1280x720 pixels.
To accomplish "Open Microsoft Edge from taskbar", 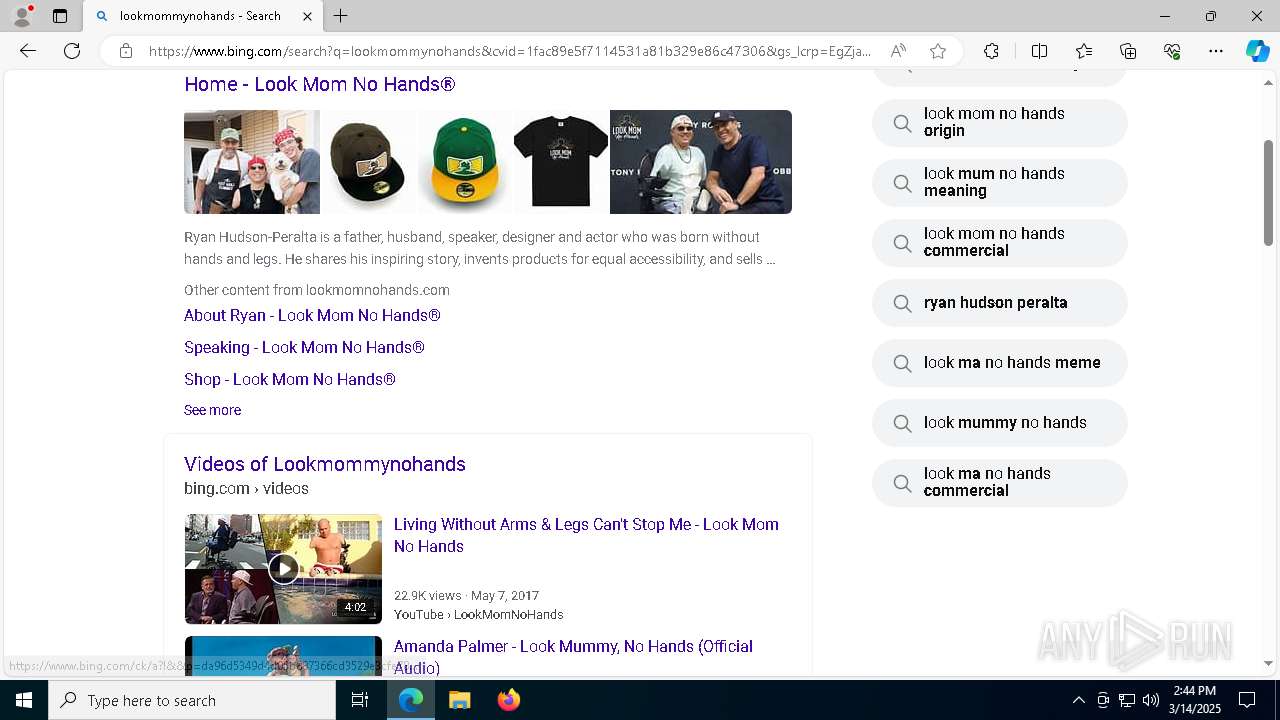I will [411, 700].
